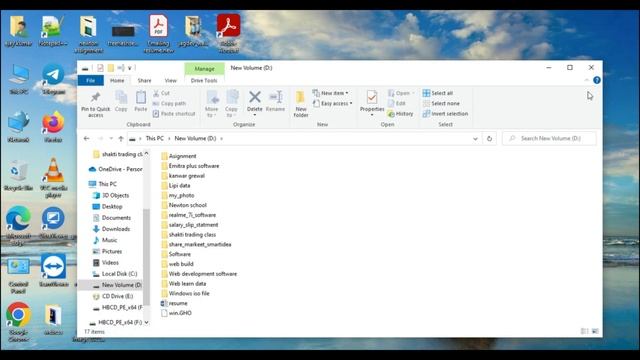
Task: Click Invert selection in ribbon
Action: coord(445,113)
